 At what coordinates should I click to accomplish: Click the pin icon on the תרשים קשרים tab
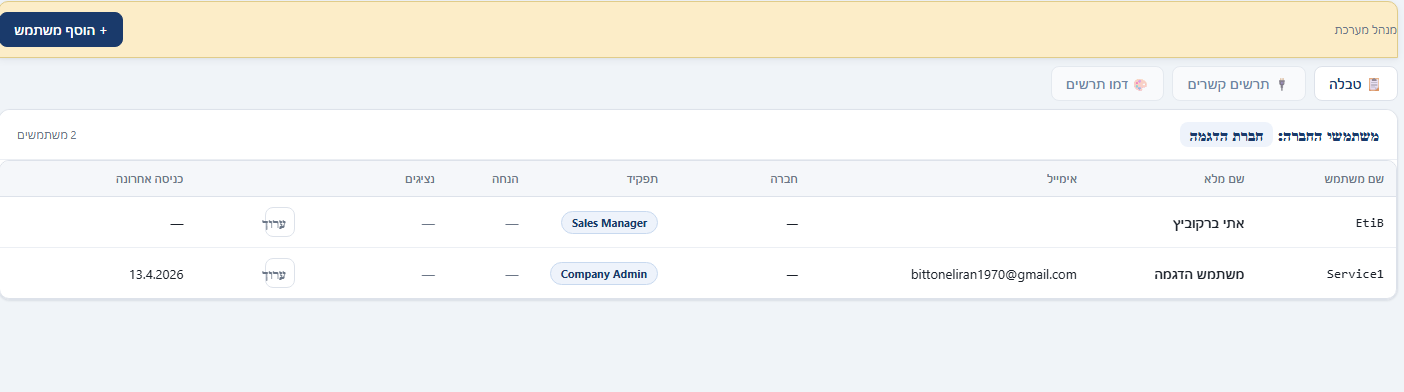(x=1283, y=85)
